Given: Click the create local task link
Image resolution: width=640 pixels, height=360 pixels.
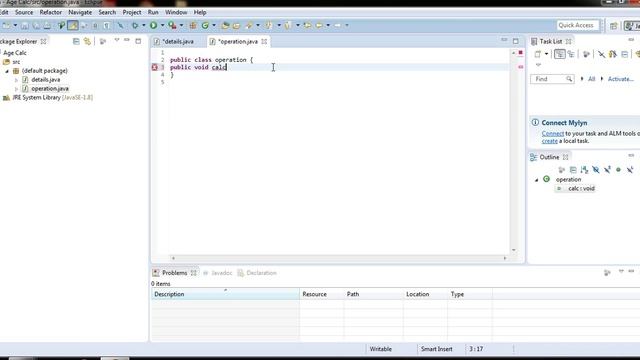Looking at the screenshot, I should (549, 141).
